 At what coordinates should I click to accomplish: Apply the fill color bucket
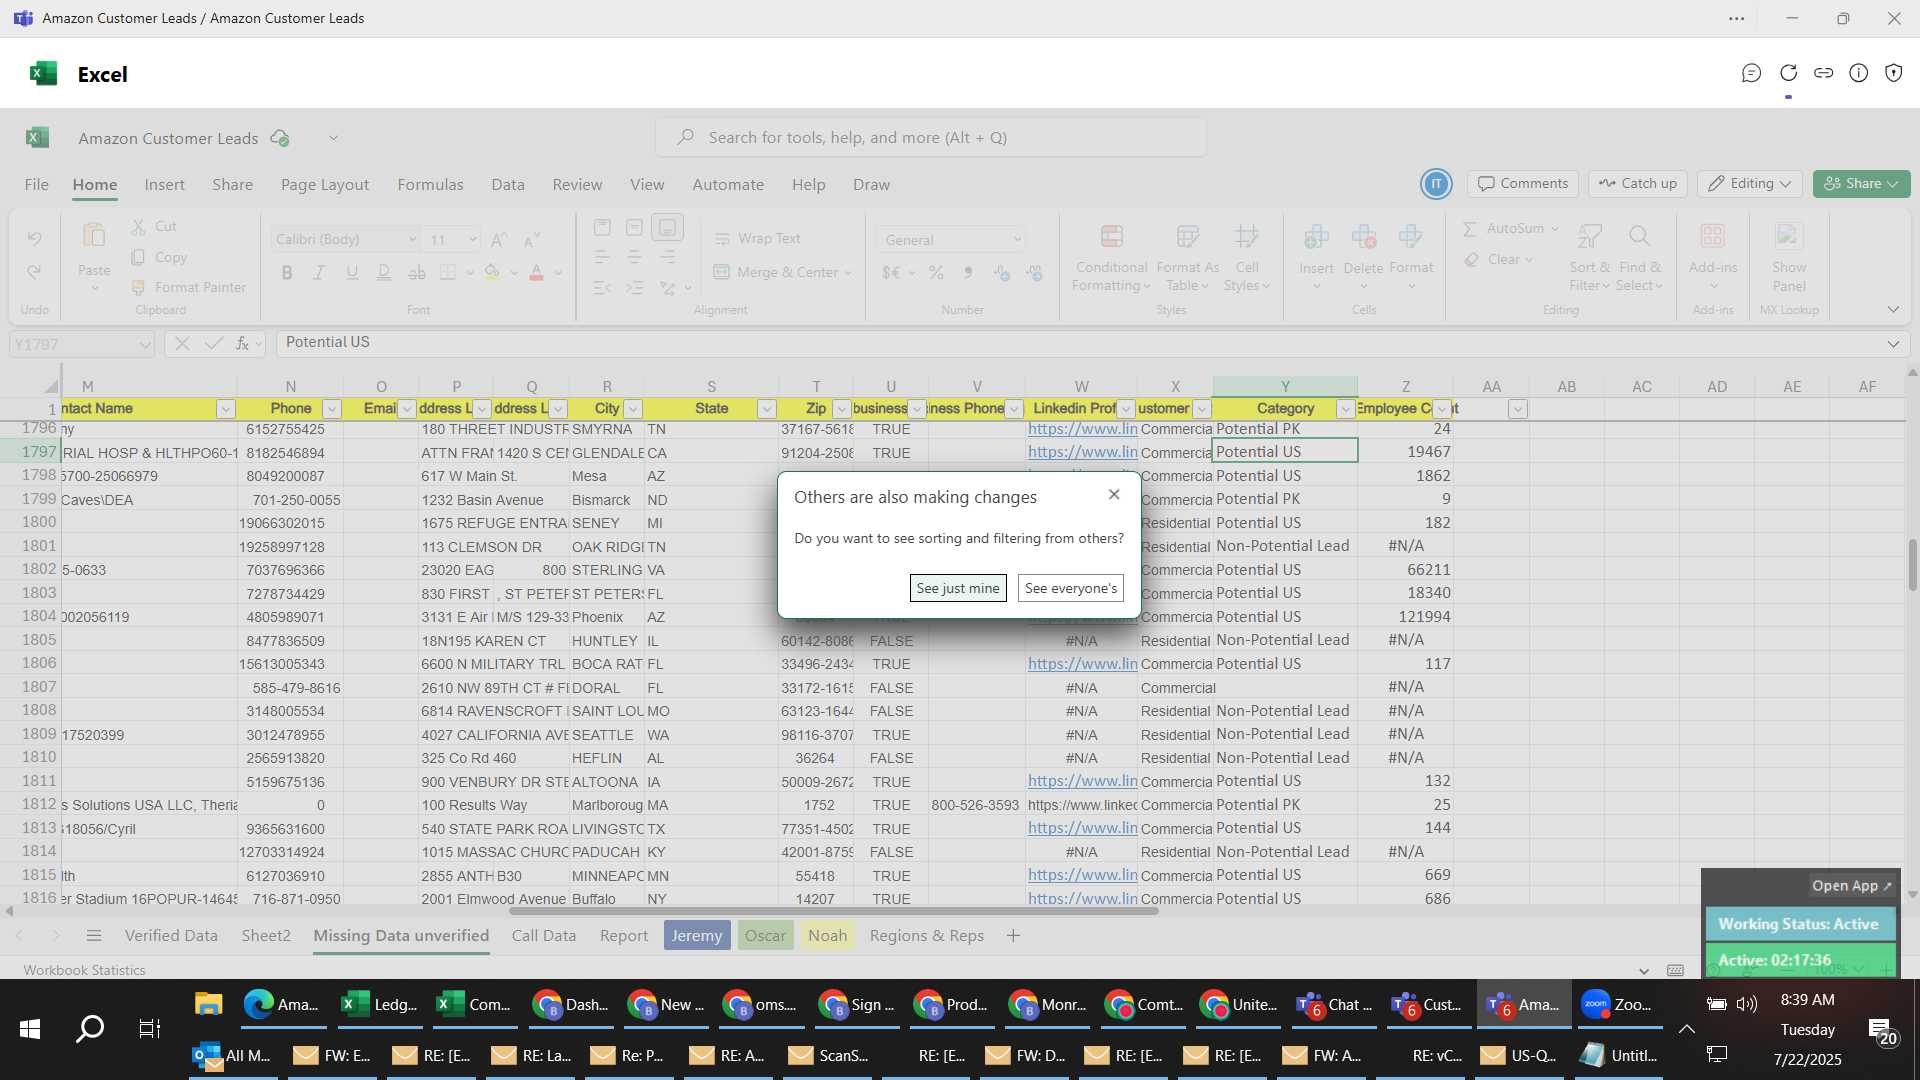[492, 272]
